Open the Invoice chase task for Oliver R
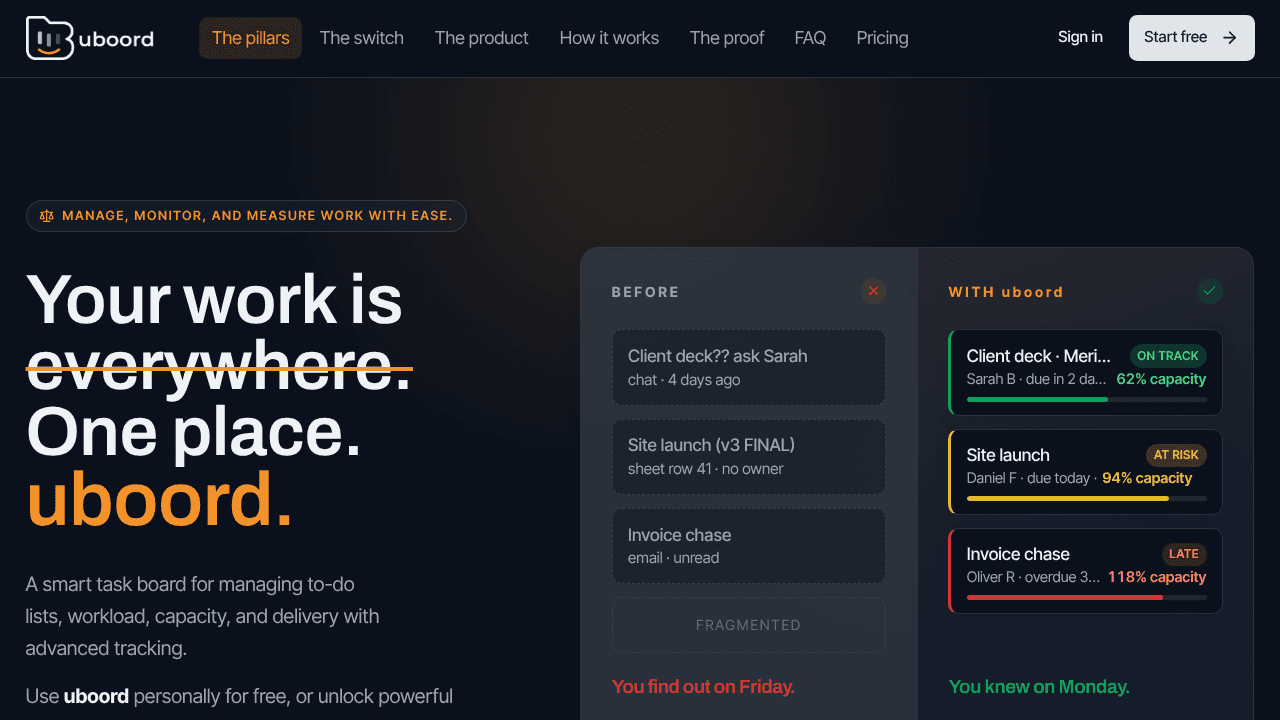Screen dimensions: 1280x720 (x=1085, y=571)
